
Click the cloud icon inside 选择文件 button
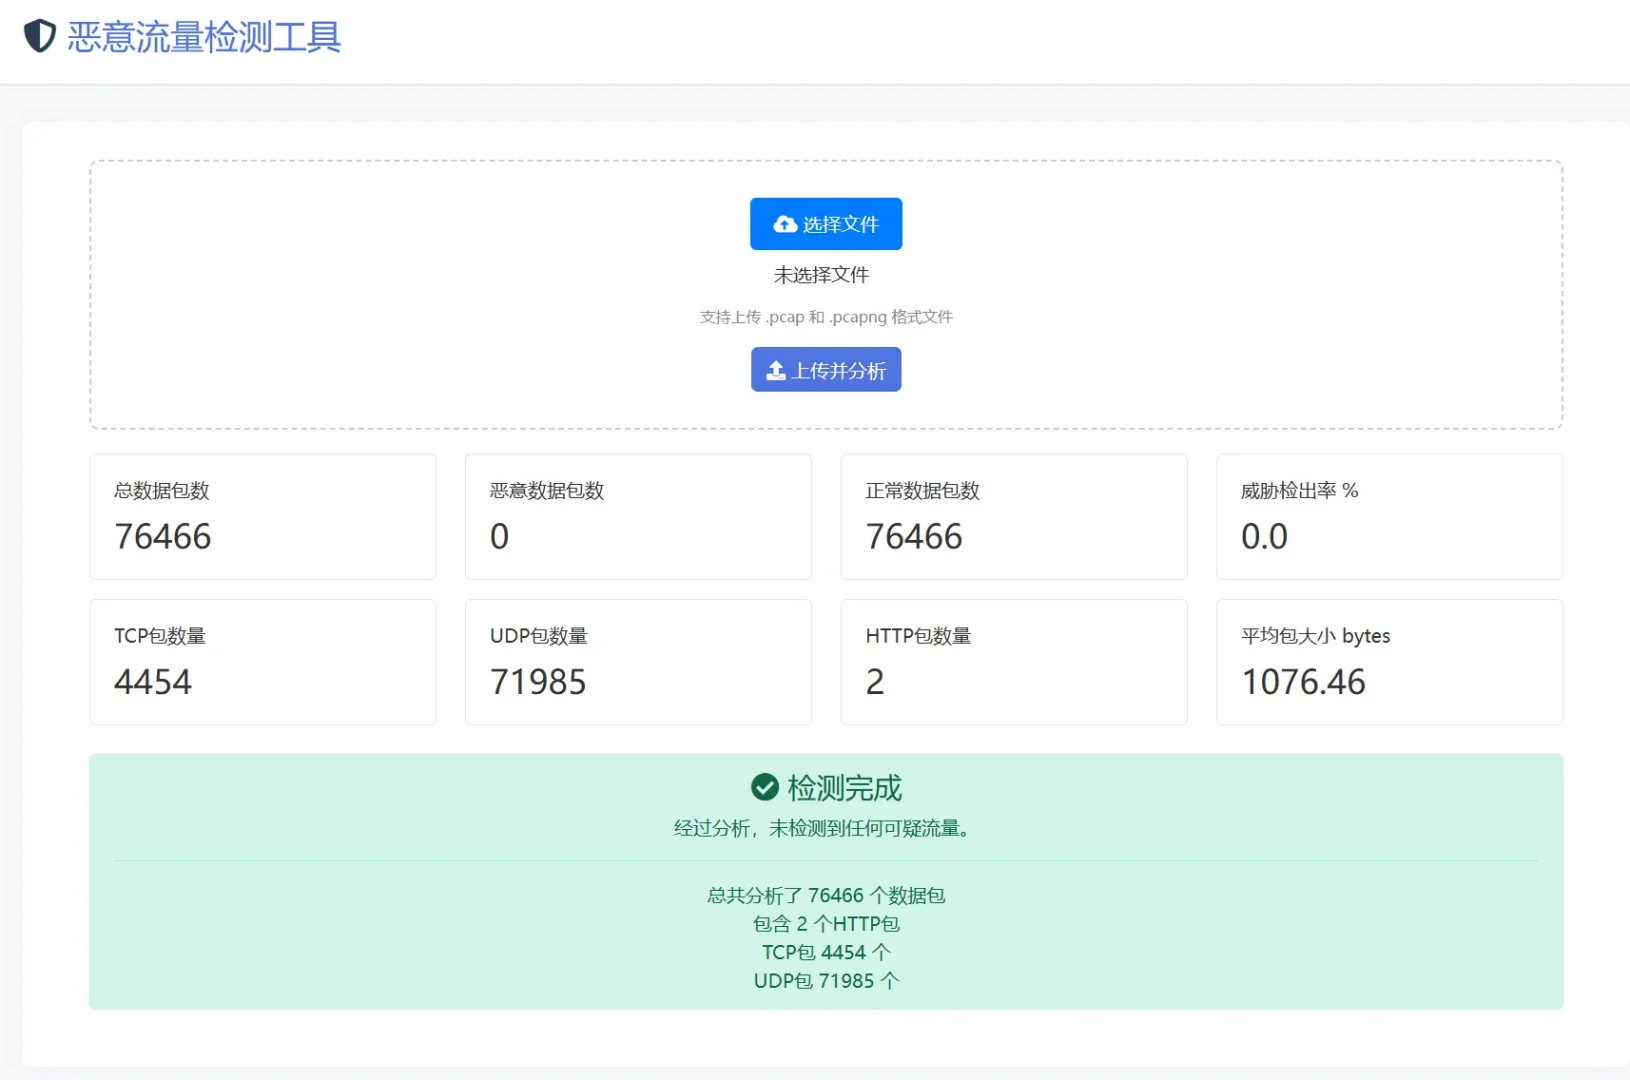(x=783, y=224)
